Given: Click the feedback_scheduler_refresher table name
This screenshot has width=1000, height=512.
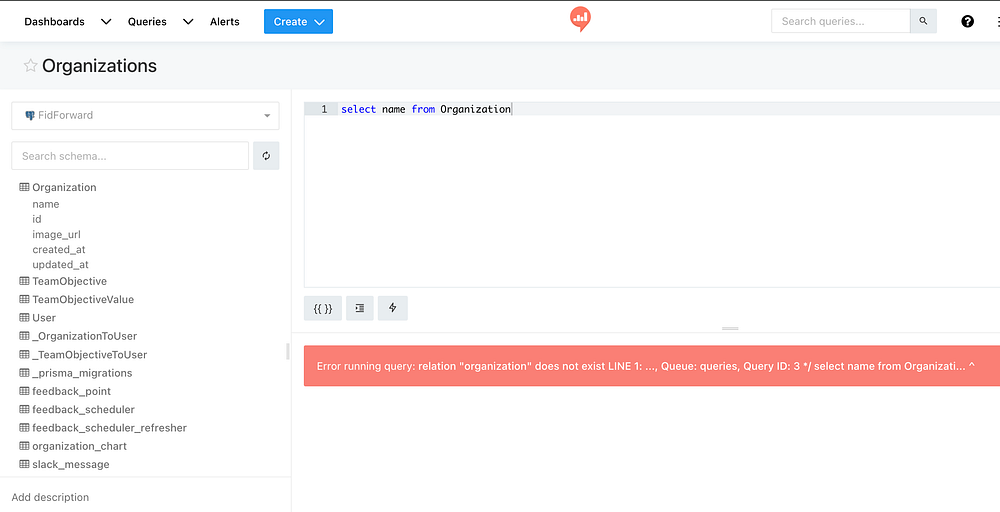Looking at the screenshot, I should click(x=110, y=428).
